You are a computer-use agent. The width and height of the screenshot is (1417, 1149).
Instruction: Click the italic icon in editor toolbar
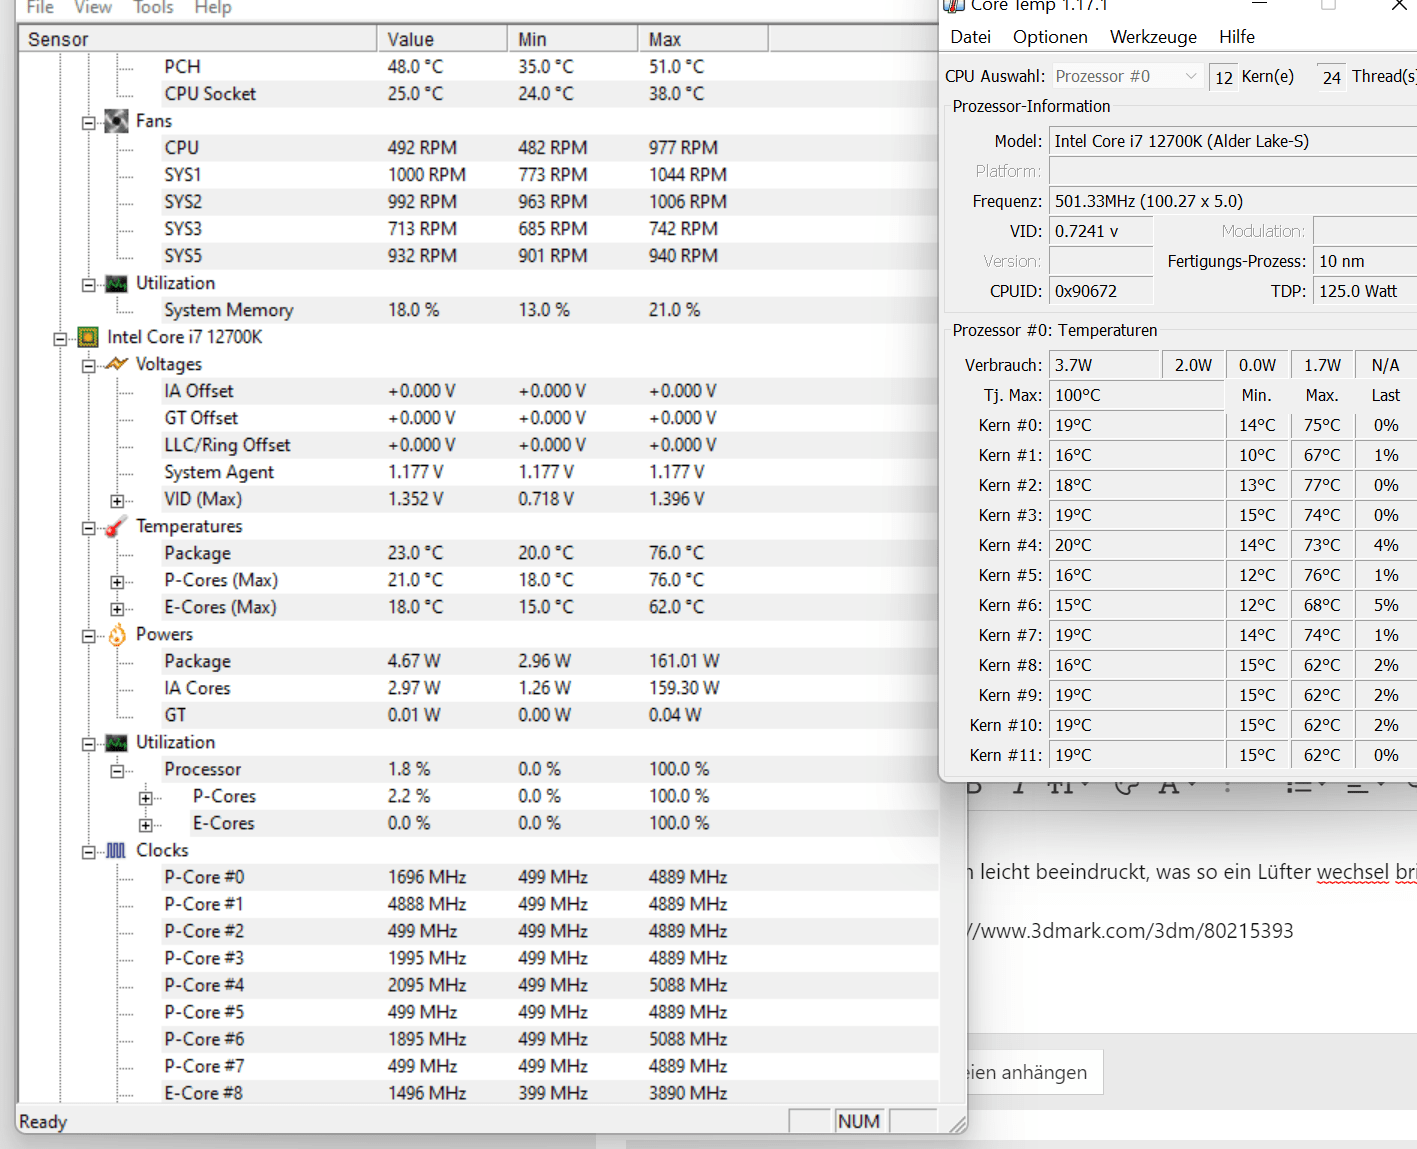[1018, 787]
